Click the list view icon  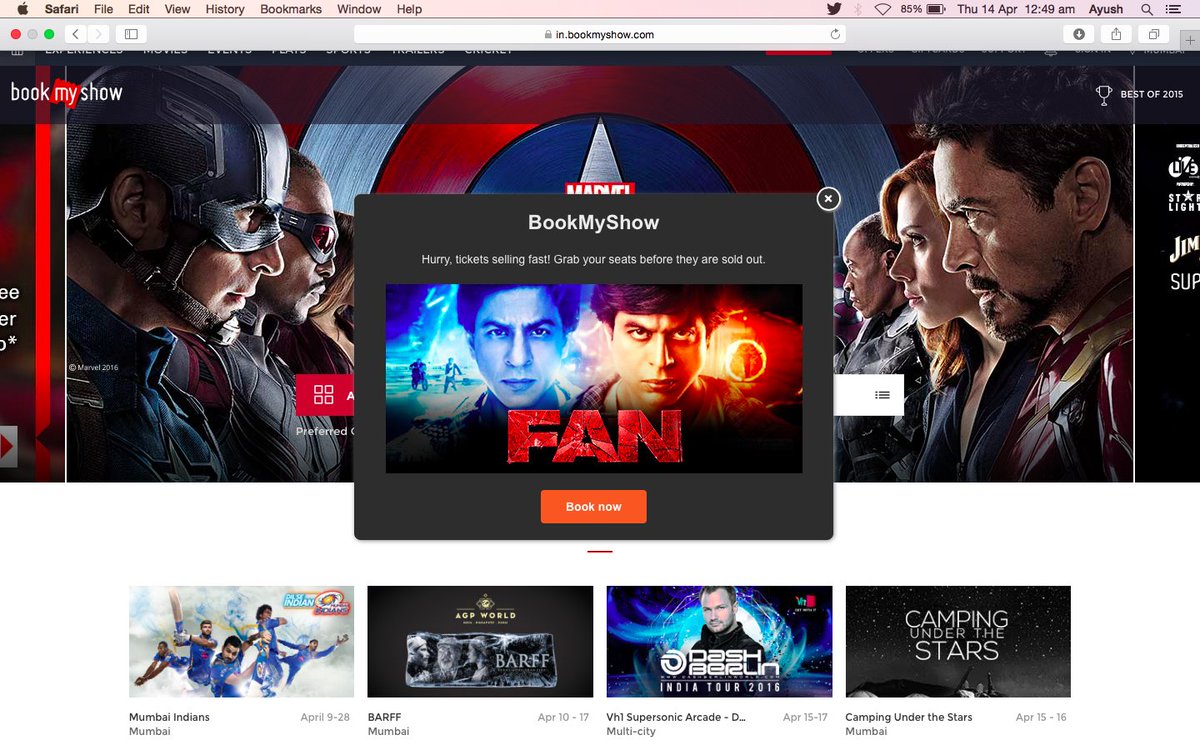coord(882,395)
